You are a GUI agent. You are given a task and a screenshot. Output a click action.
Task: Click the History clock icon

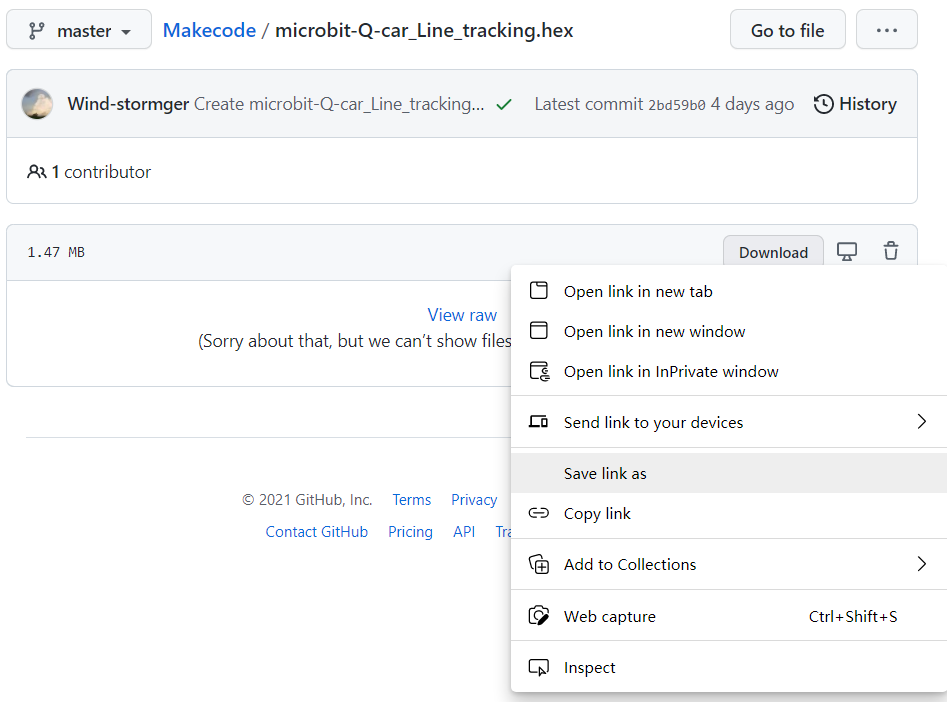(x=824, y=104)
